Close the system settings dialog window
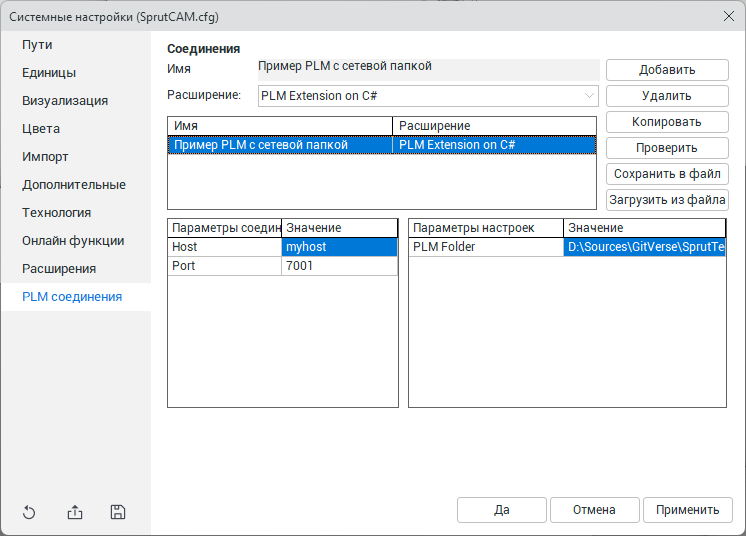Viewport: 746px width, 536px height. pyautogui.click(x=727, y=15)
